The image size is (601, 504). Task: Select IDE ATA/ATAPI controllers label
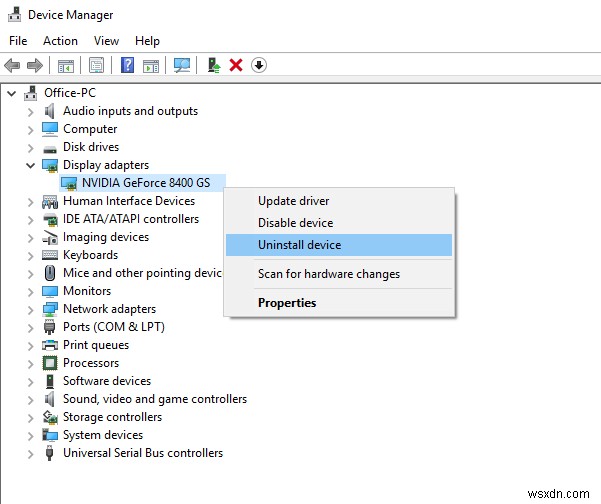(131, 219)
